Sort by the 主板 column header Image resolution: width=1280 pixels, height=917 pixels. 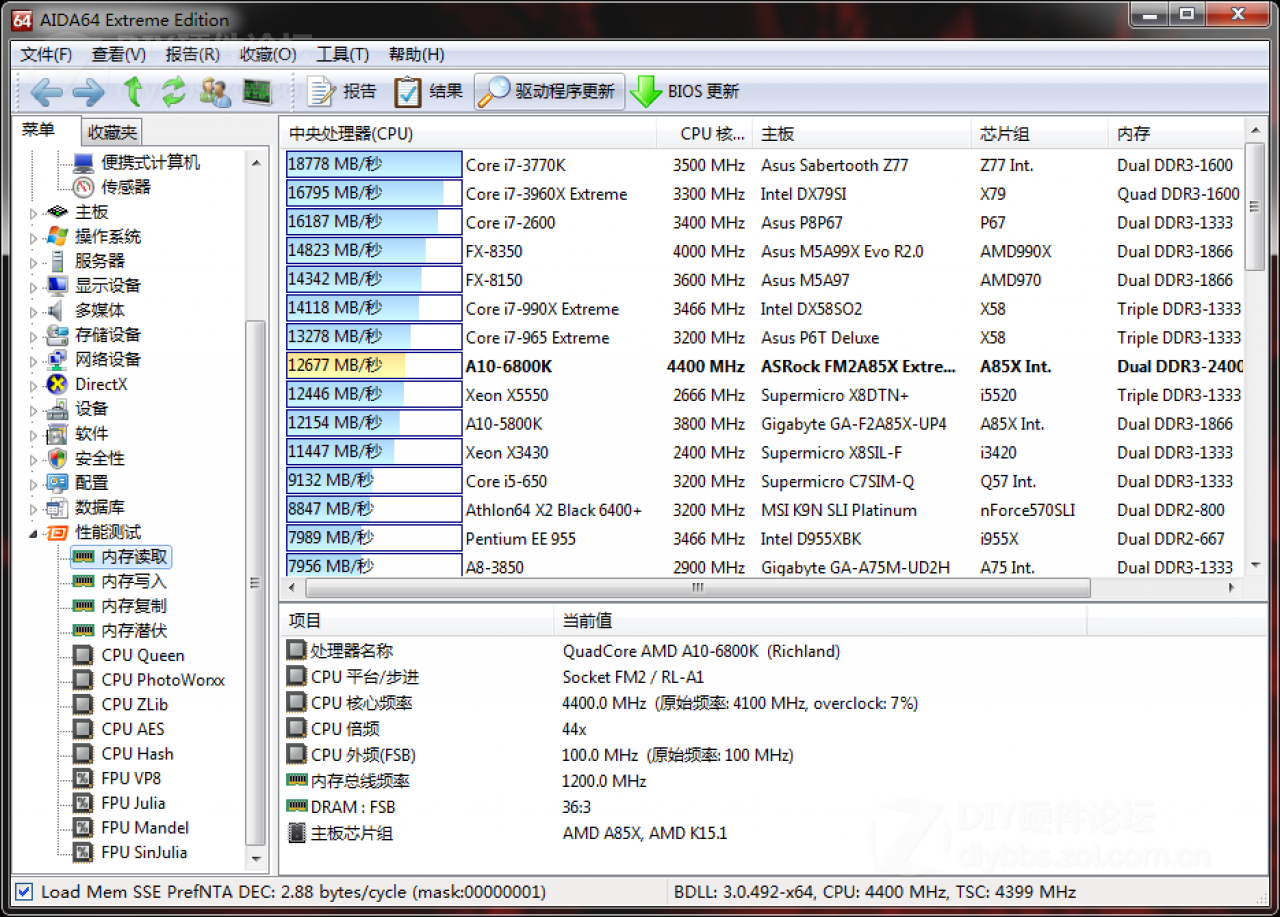pos(863,134)
